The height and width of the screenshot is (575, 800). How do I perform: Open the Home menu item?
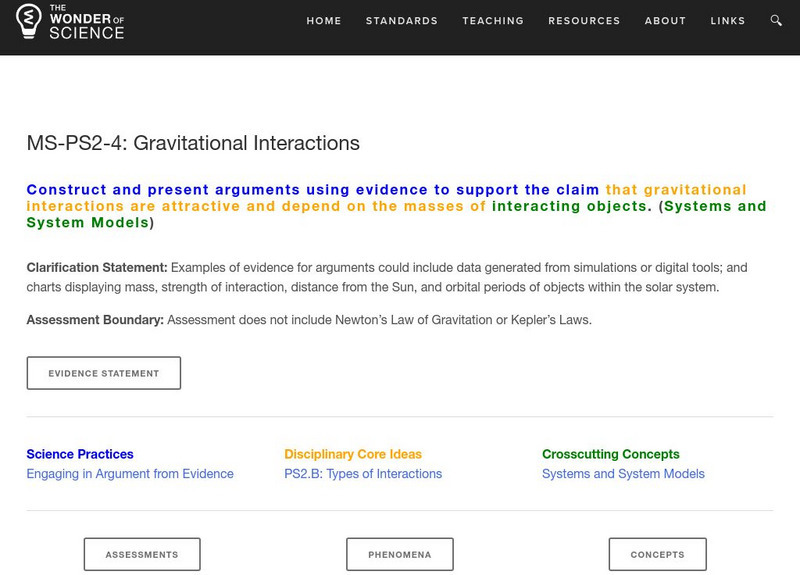point(324,21)
